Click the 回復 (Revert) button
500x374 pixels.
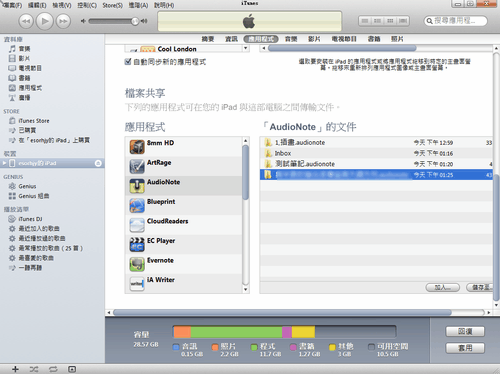(465, 332)
